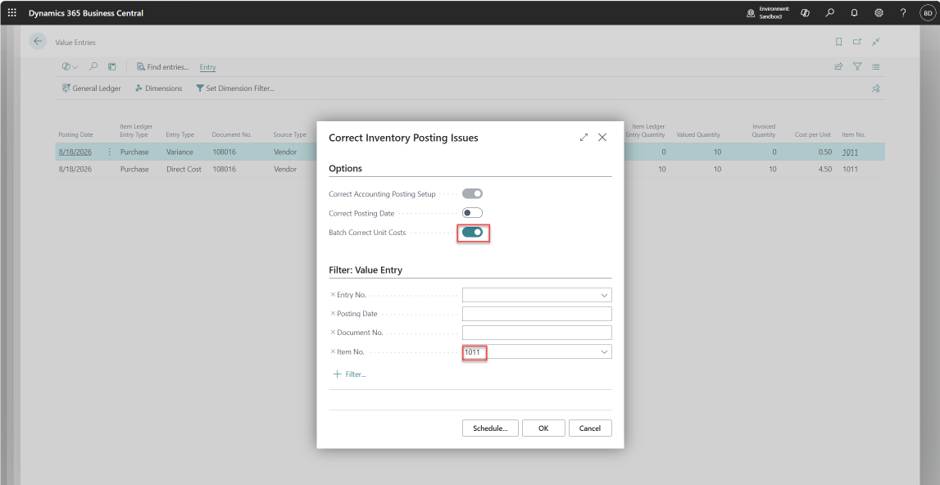Remove the Entry No. filter with its X
The width and height of the screenshot is (940, 485).
333,295
